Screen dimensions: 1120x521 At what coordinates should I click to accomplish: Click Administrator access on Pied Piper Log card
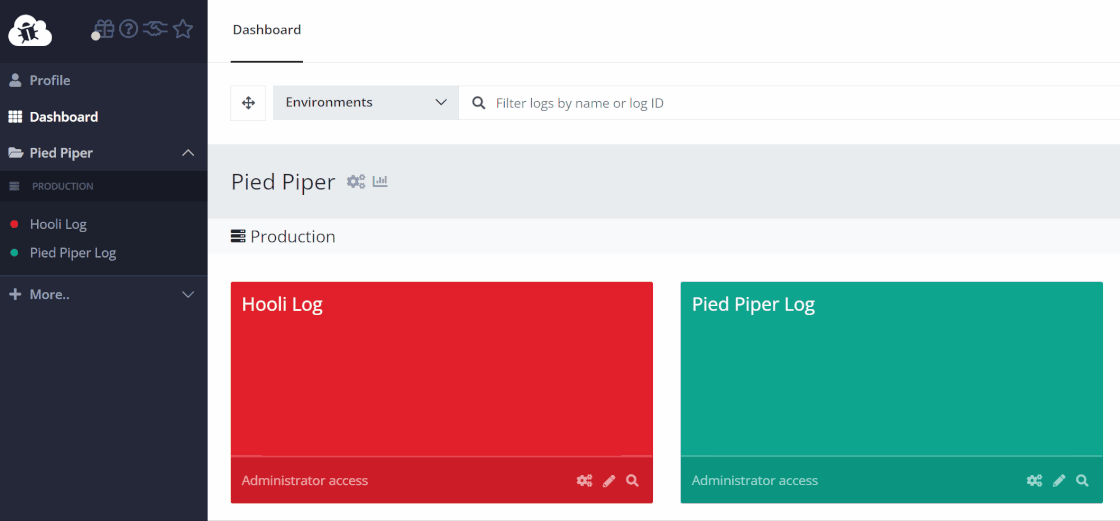[755, 480]
